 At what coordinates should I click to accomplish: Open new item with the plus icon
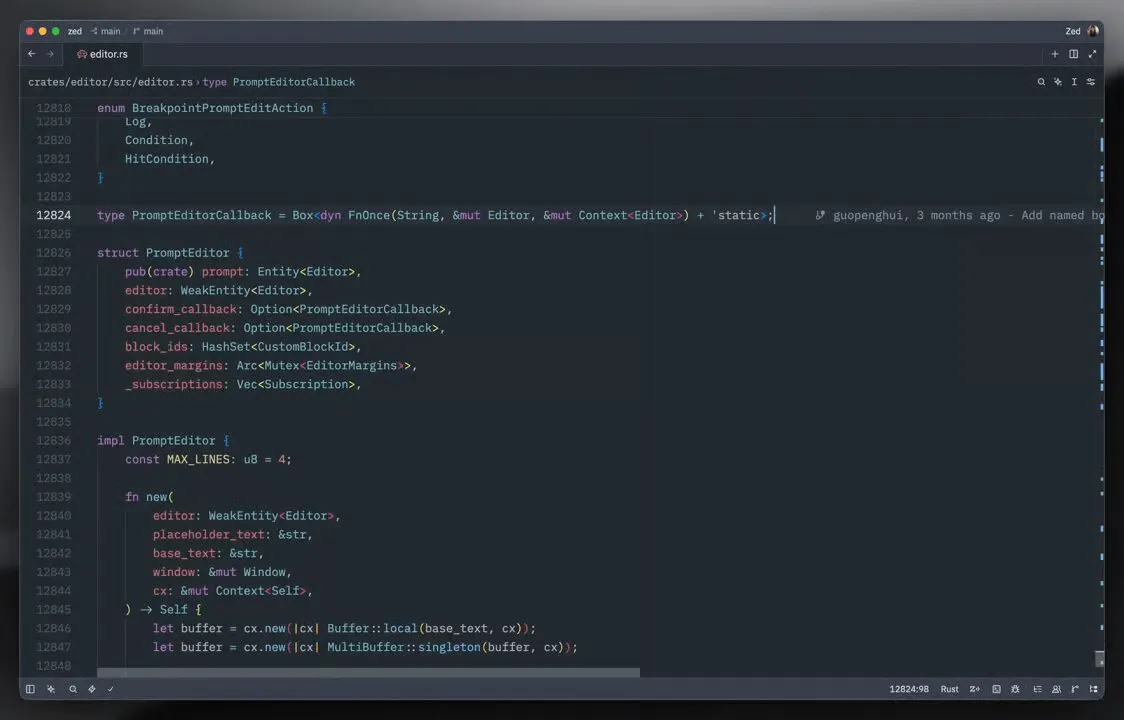tap(1054, 54)
